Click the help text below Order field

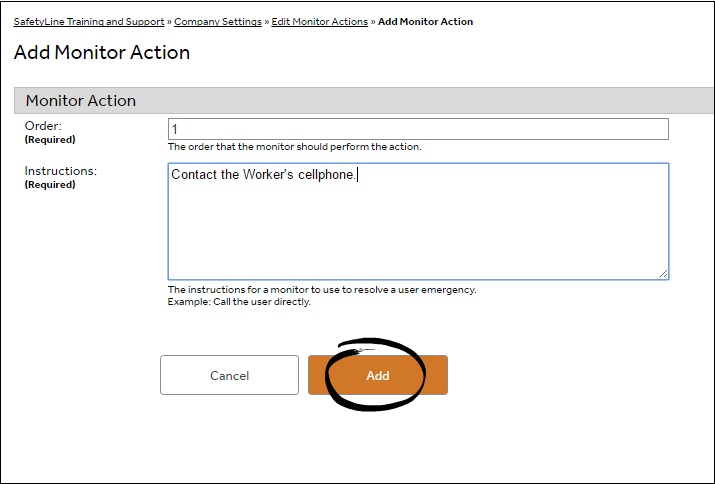294,147
